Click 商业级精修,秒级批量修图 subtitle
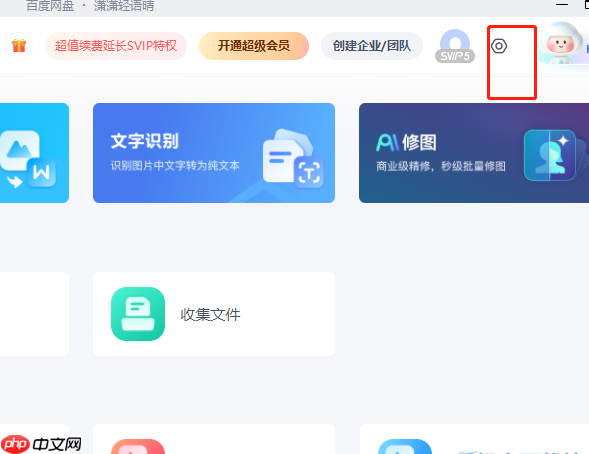Image resolution: width=589 pixels, height=454 pixels. [441, 166]
